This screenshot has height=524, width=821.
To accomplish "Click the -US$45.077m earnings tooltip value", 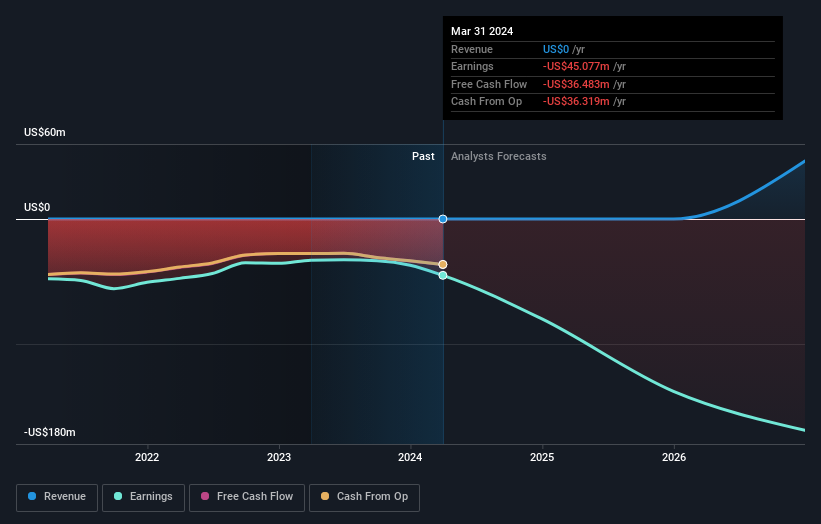I will click(584, 66).
